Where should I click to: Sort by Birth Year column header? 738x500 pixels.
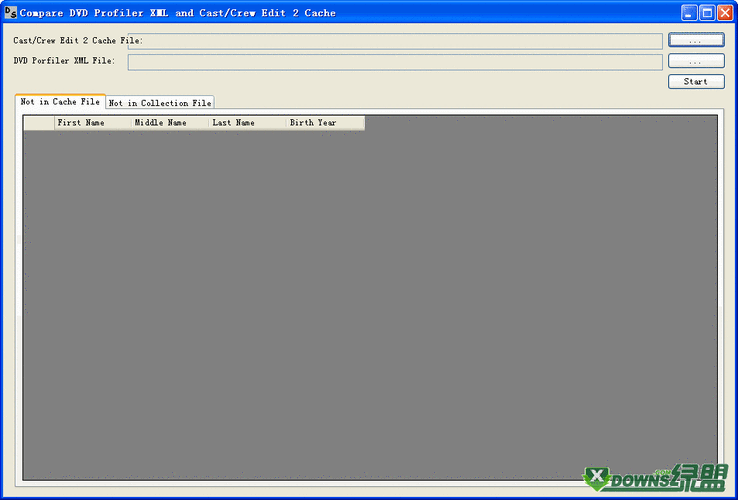point(326,123)
